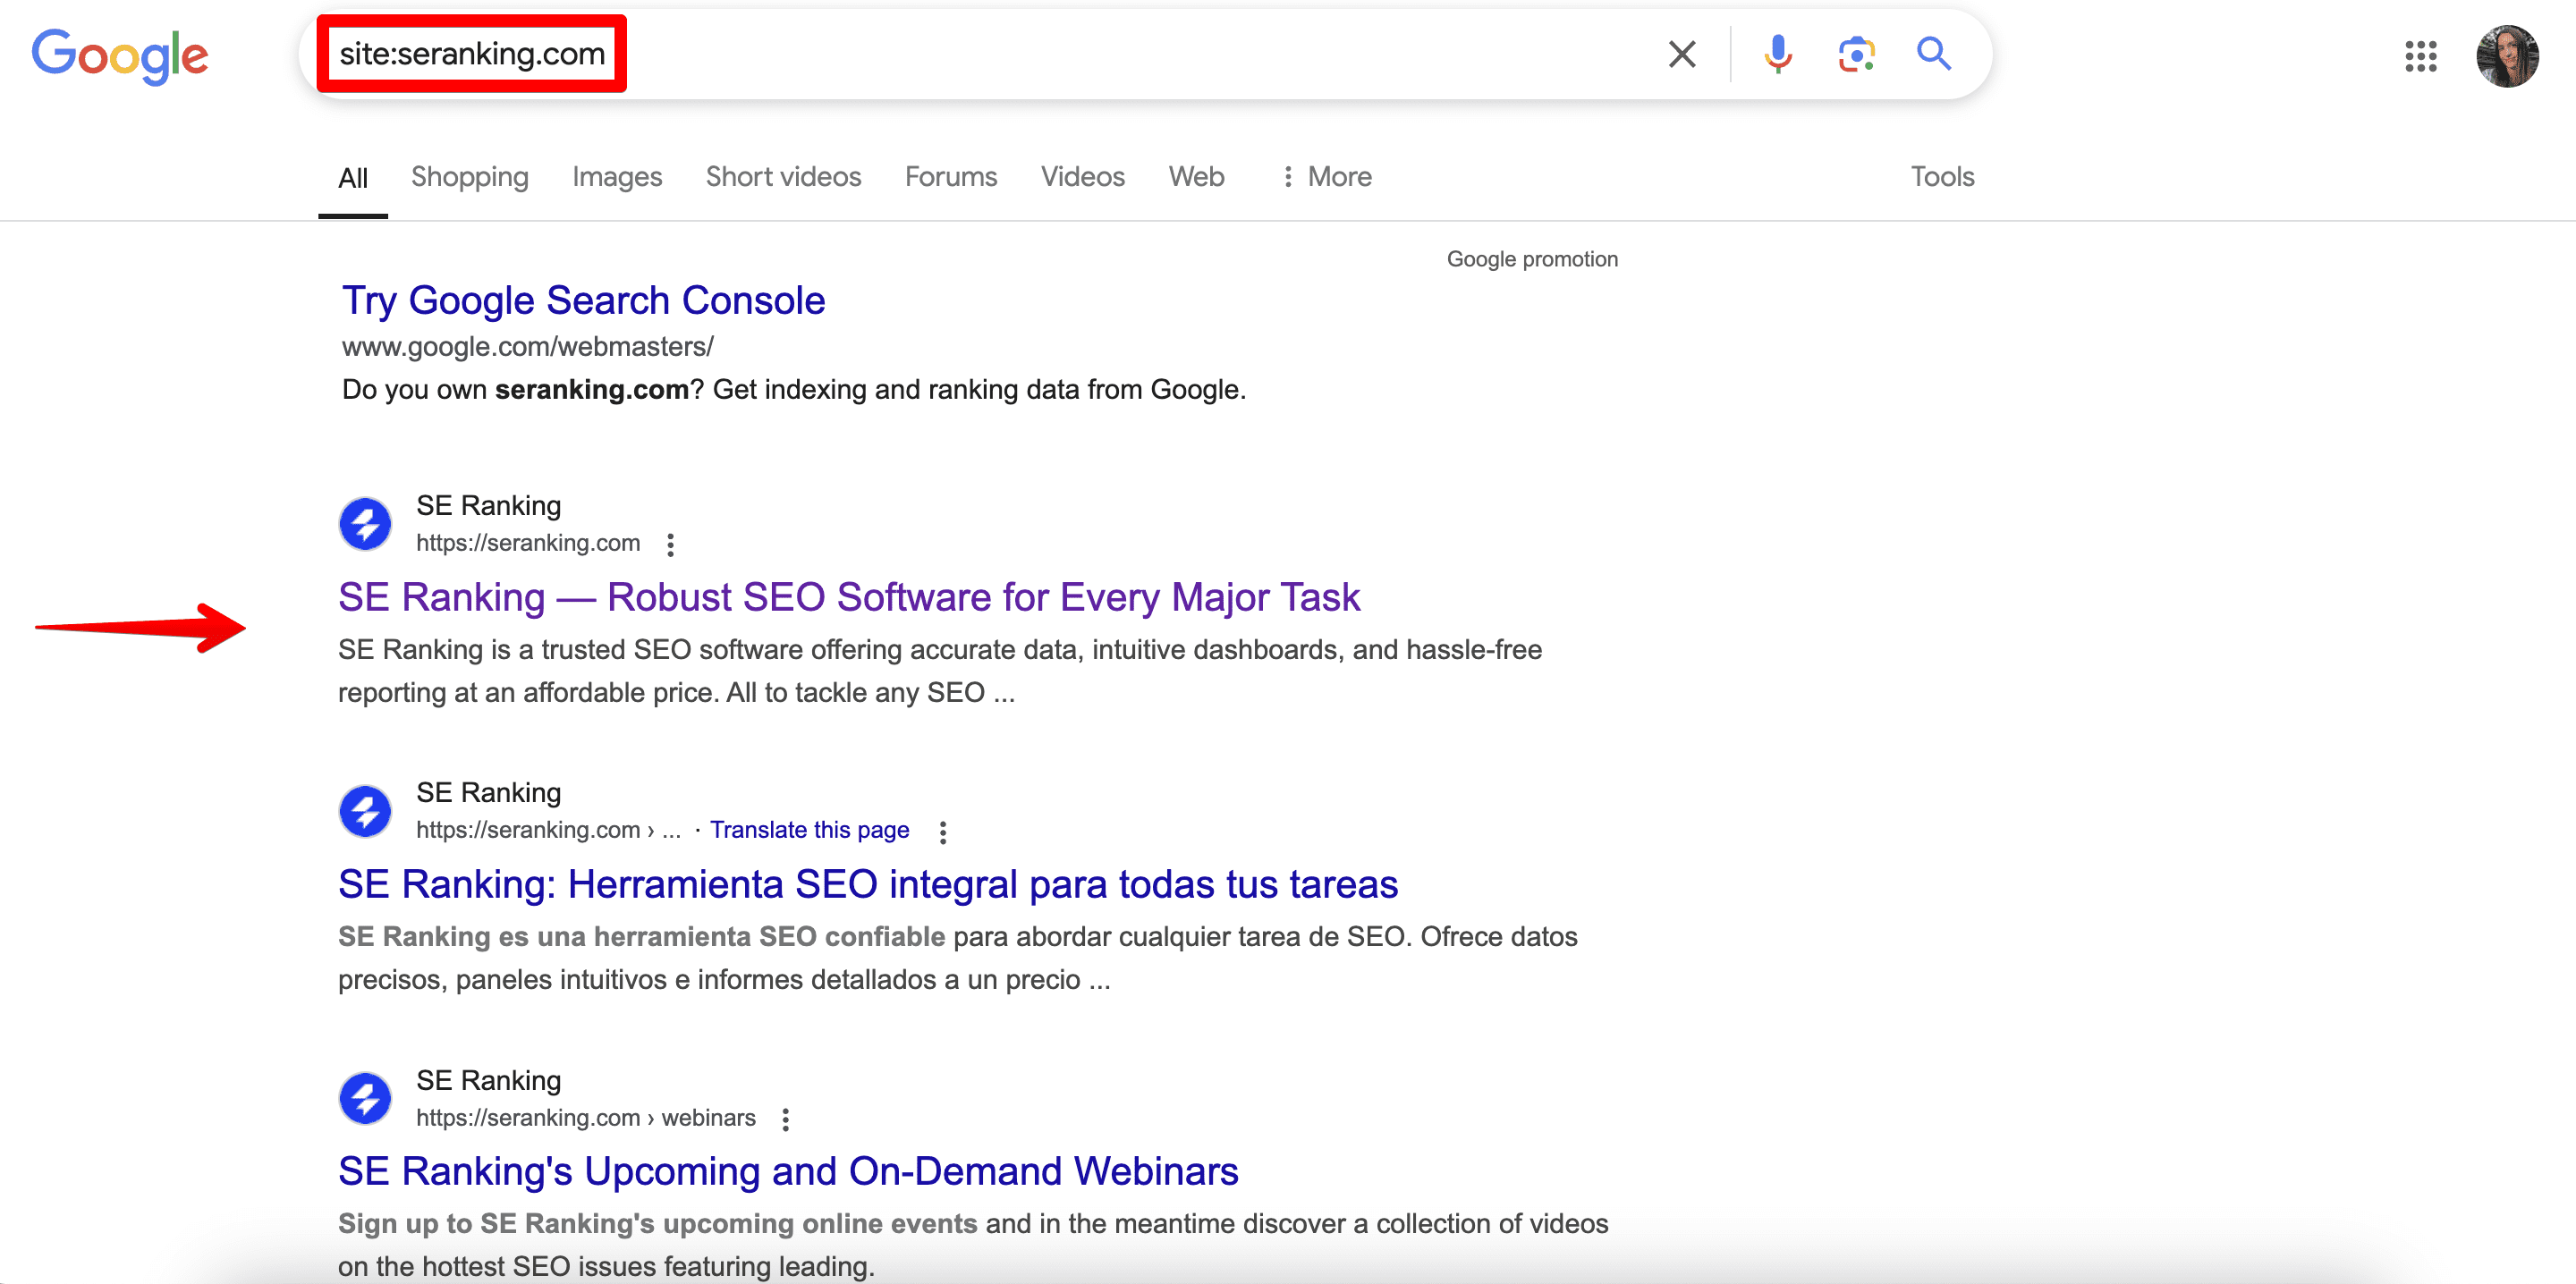Click Translate this page link
2576x1284 pixels.
pyautogui.click(x=809, y=830)
